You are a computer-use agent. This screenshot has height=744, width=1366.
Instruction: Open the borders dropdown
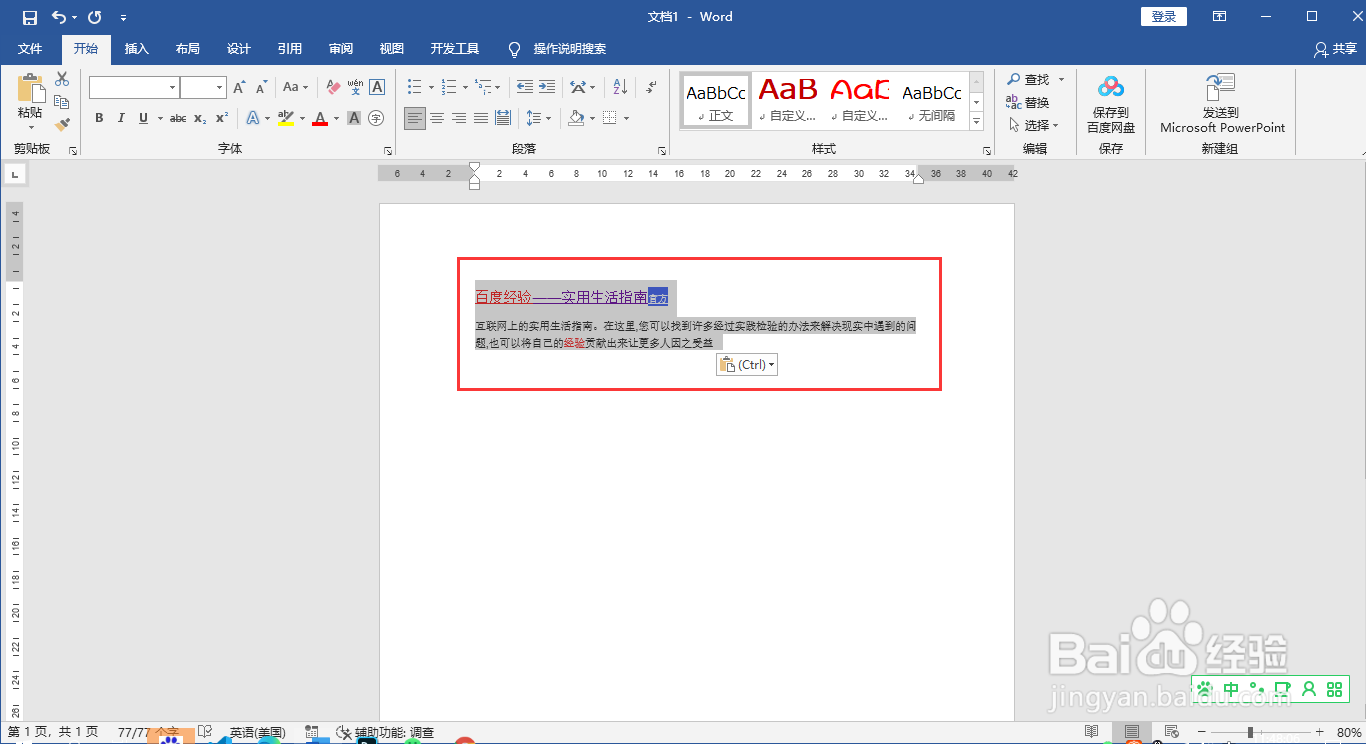(626, 118)
